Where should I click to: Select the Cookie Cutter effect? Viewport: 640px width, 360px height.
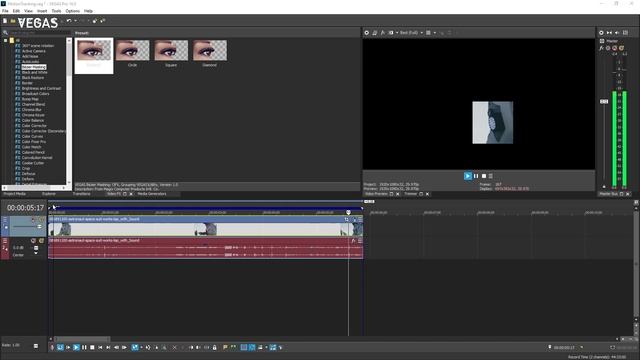coord(33,163)
